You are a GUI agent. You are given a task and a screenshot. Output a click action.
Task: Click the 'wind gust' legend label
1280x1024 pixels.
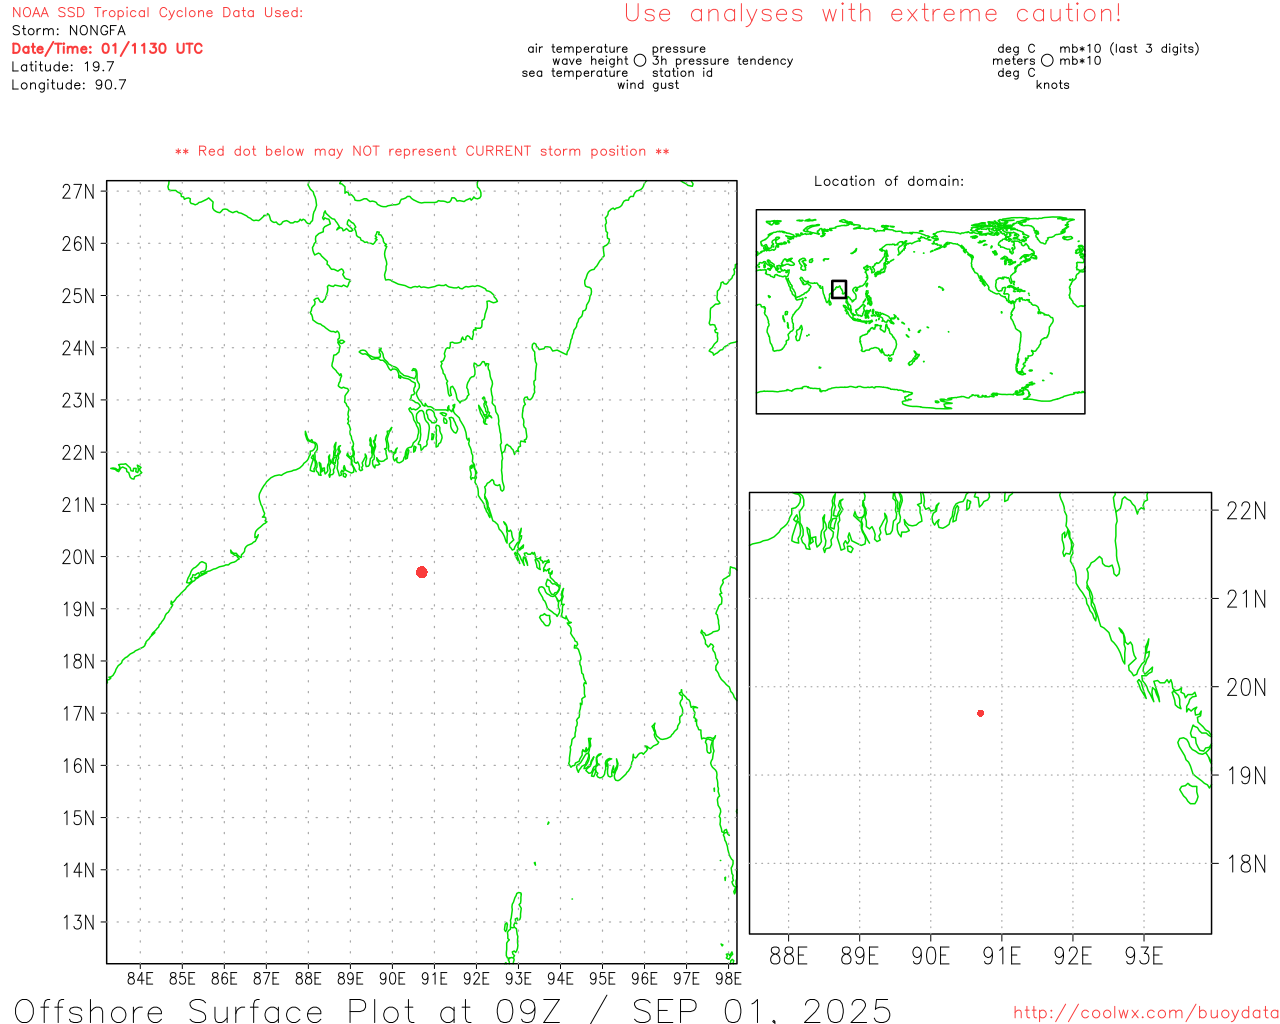click(x=648, y=85)
